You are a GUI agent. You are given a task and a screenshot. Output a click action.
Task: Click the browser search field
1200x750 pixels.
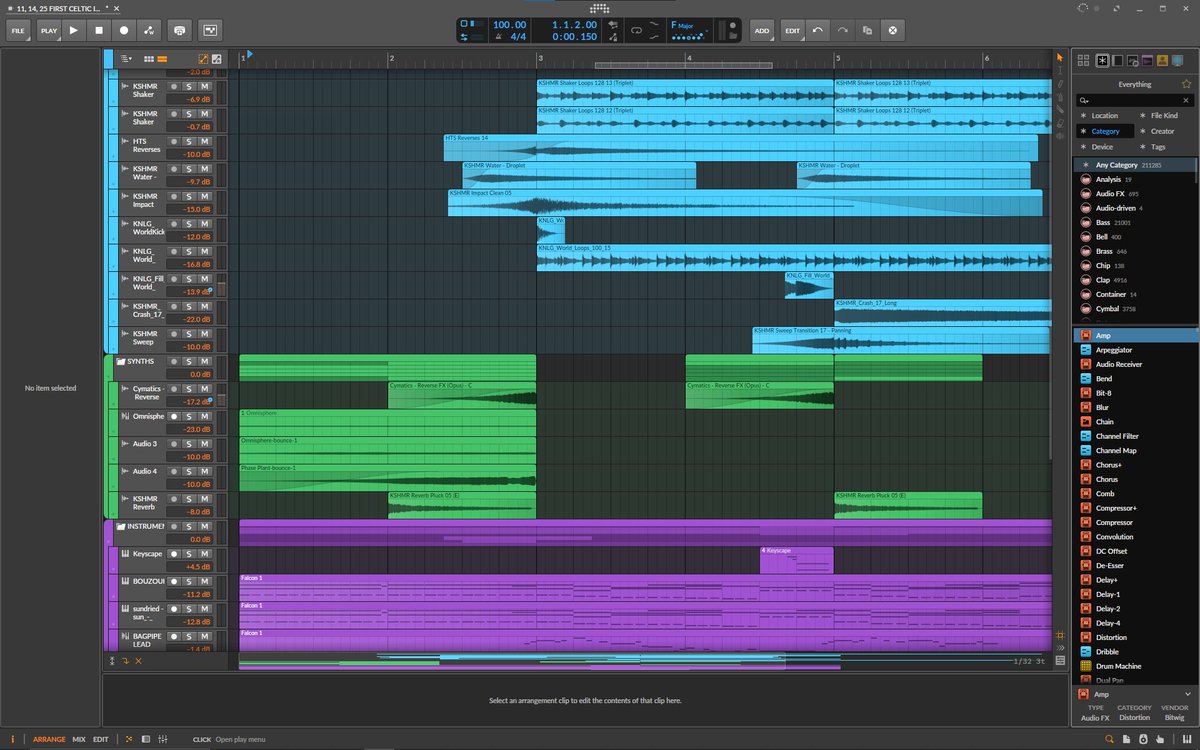point(1135,100)
